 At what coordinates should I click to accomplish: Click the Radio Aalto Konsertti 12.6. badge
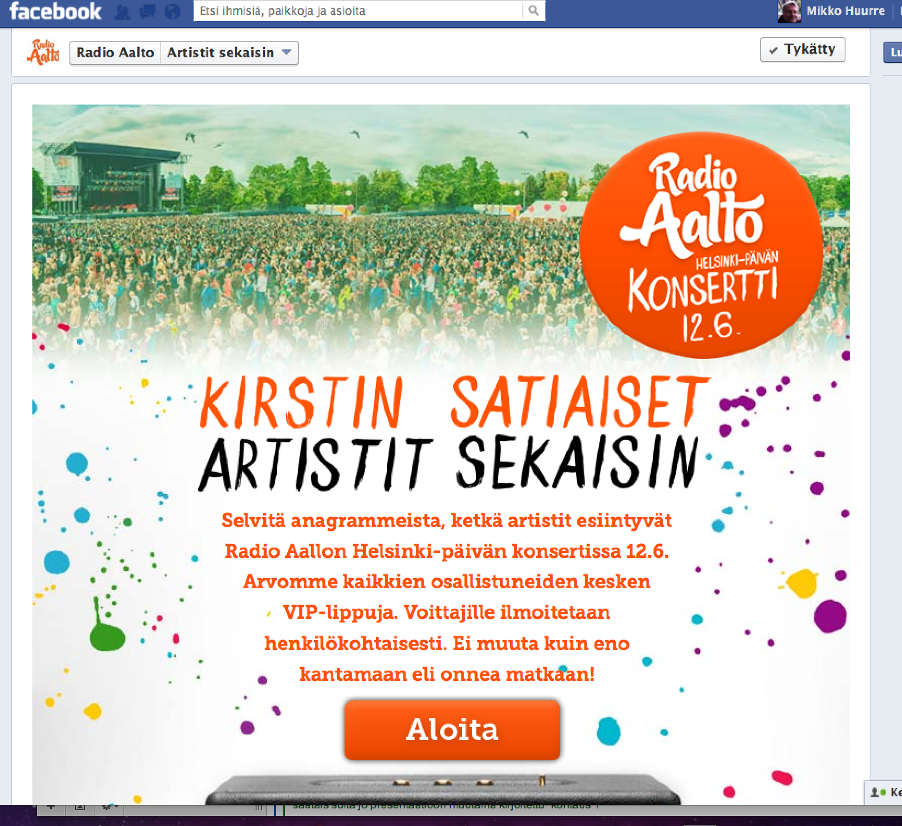[x=702, y=245]
